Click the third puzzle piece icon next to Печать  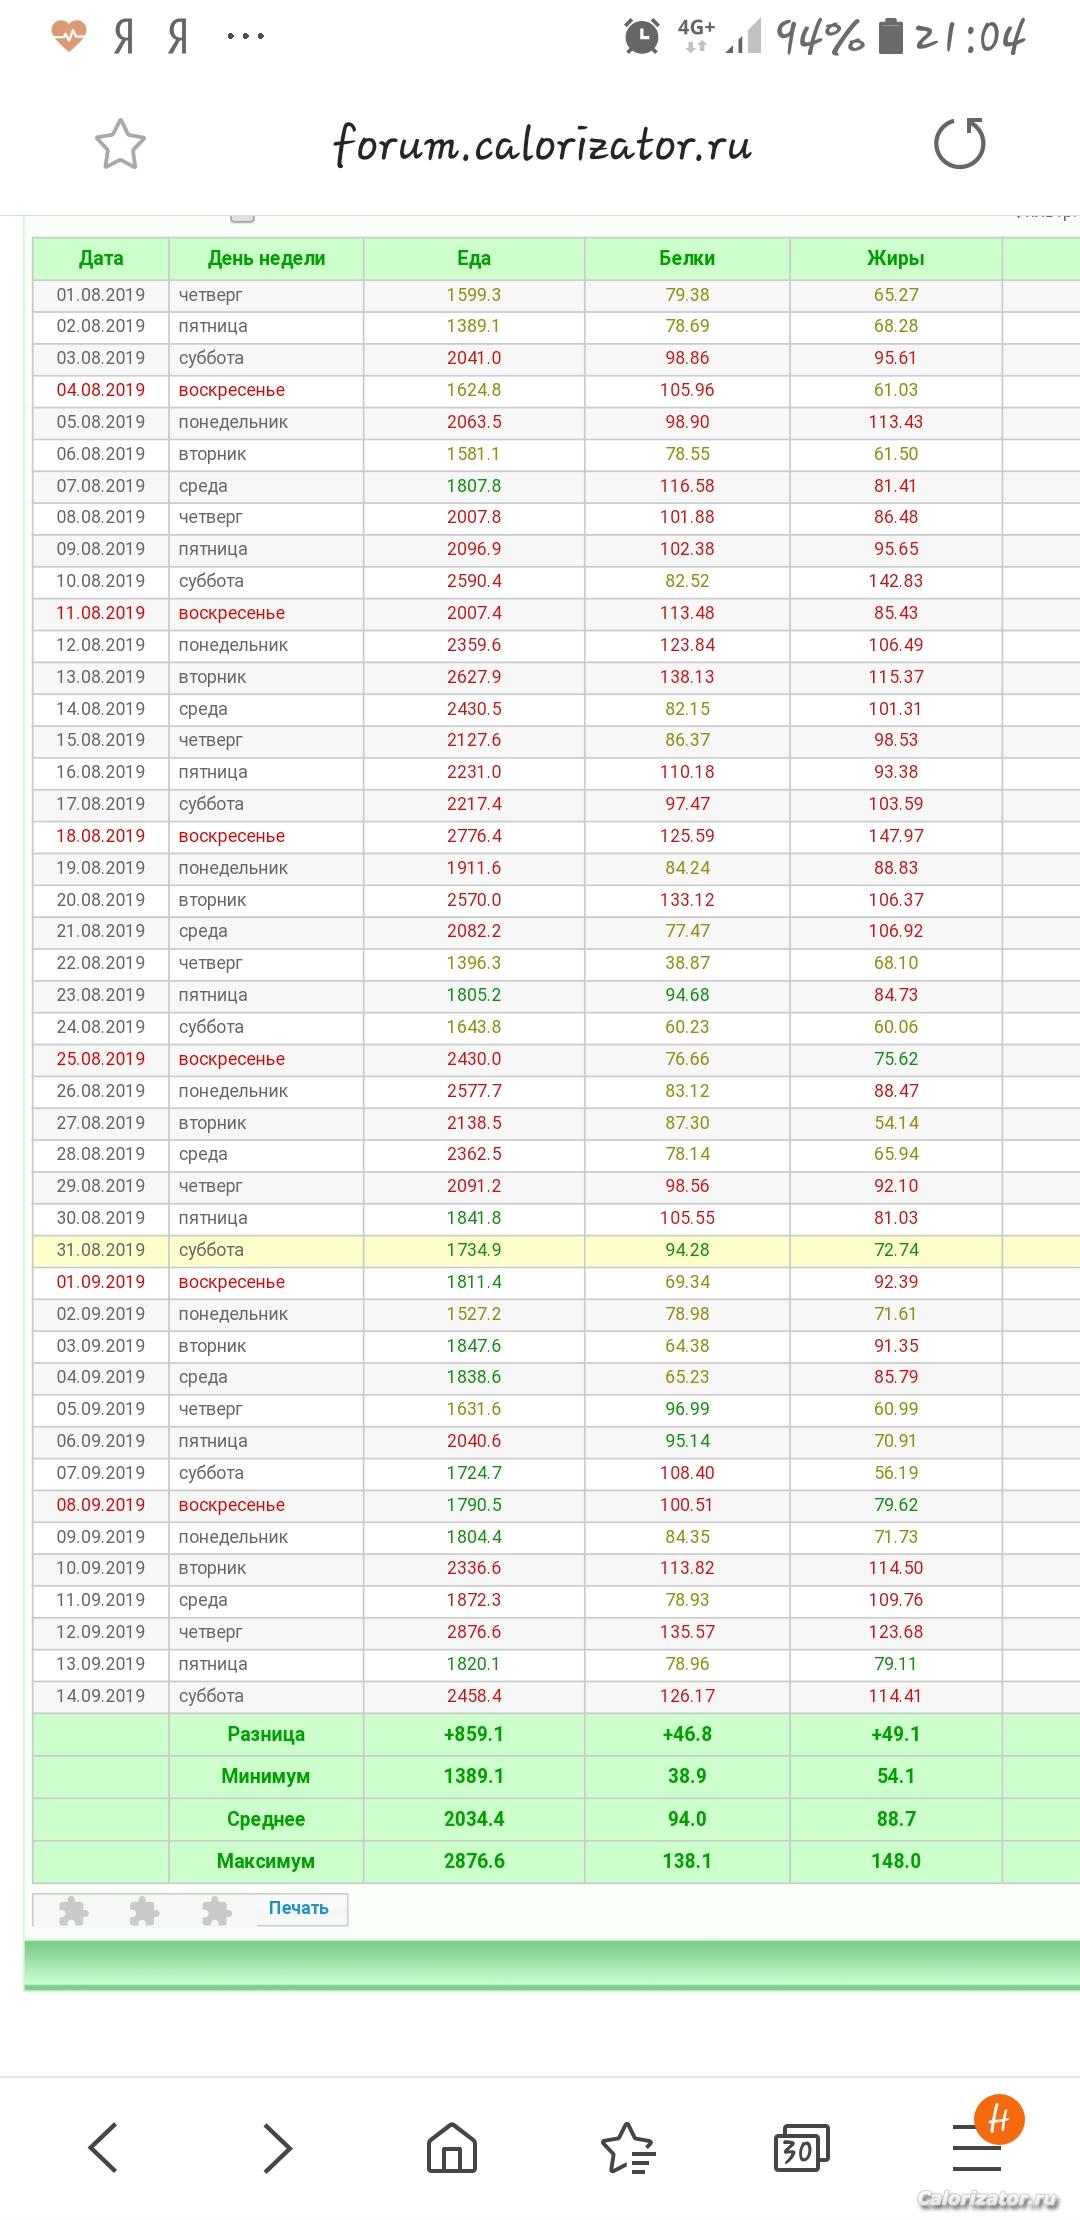pyautogui.click(x=216, y=1911)
